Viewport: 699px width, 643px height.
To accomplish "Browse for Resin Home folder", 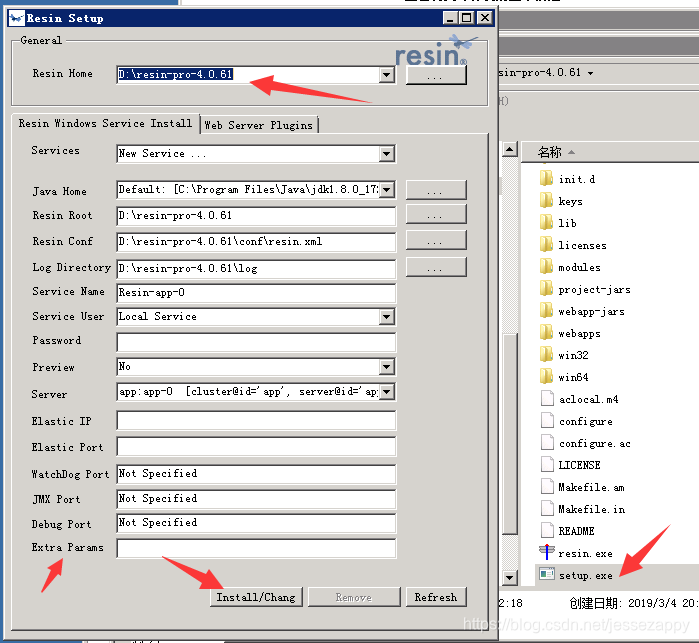I will [436, 75].
